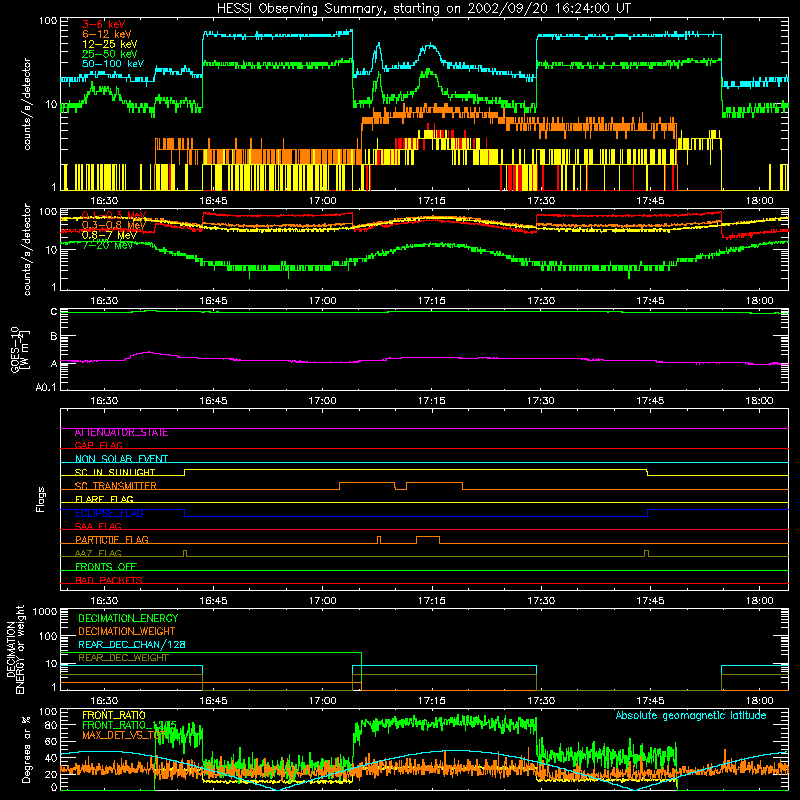
Task: Click the REAR_DEC_CHAN/128 legend label
Action: tap(132, 645)
